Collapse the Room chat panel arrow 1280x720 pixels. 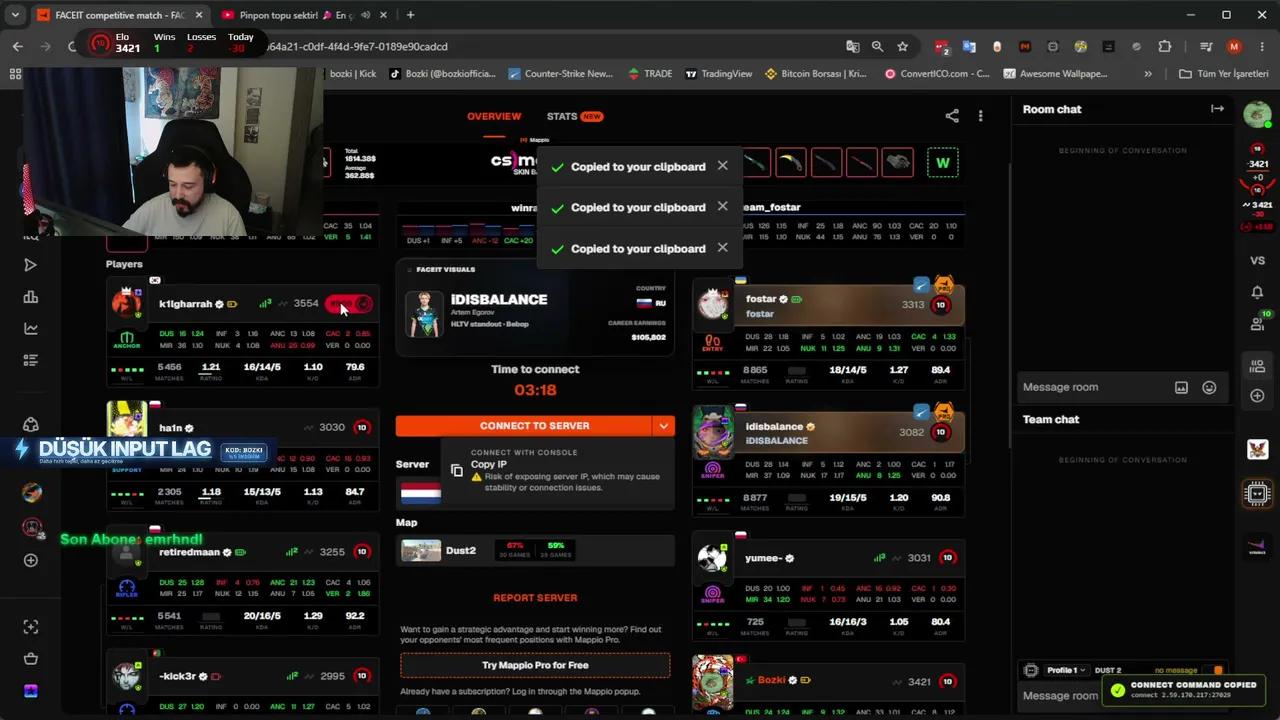point(1217,109)
